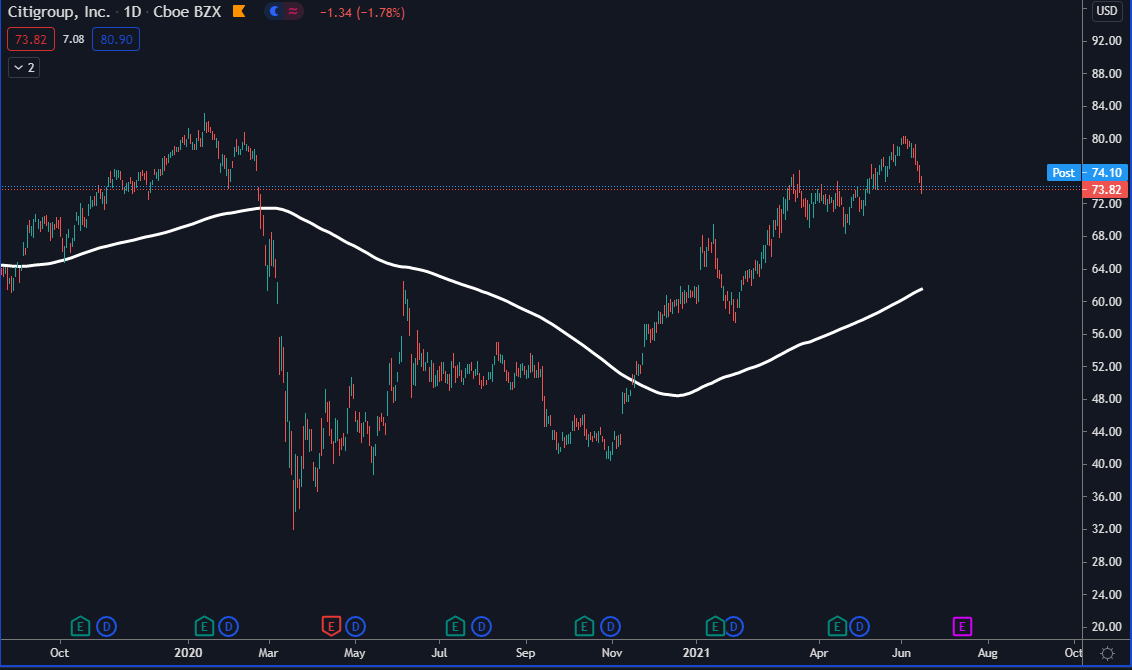Viewport: 1132px width, 670px height.
Task: Select the November 2020 dividend marker
Action: (x=611, y=627)
